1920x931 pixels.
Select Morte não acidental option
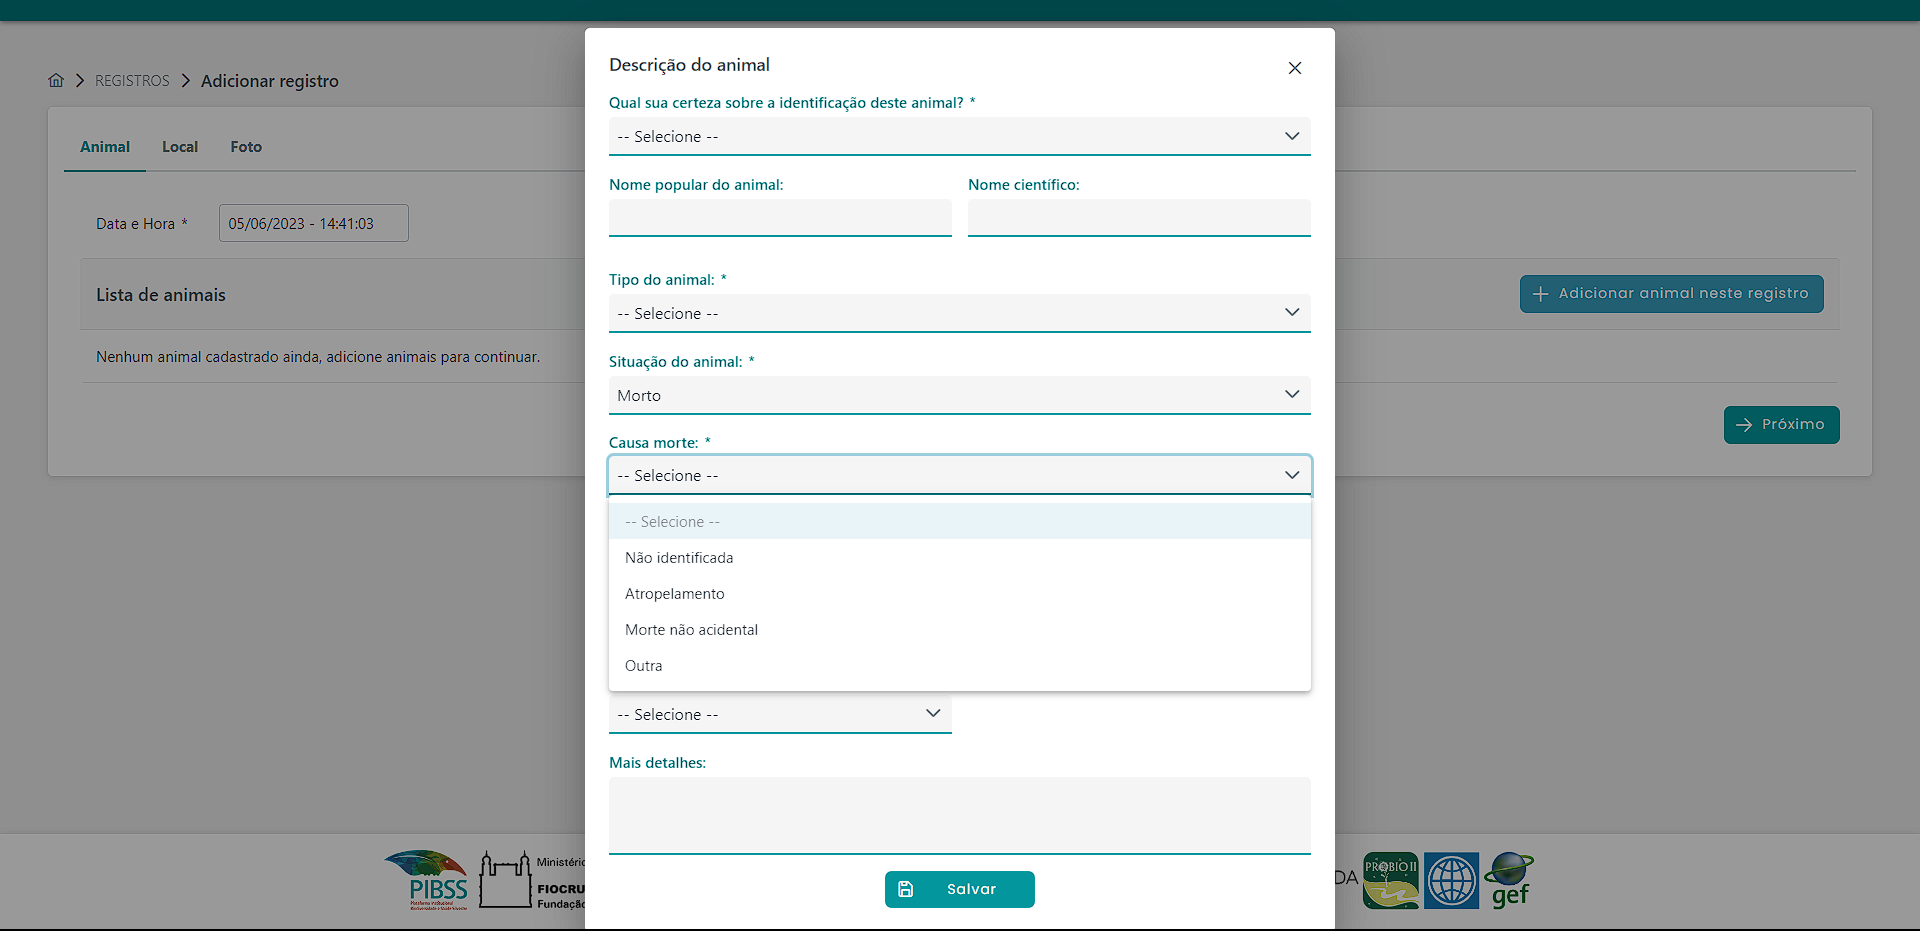(x=960, y=630)
